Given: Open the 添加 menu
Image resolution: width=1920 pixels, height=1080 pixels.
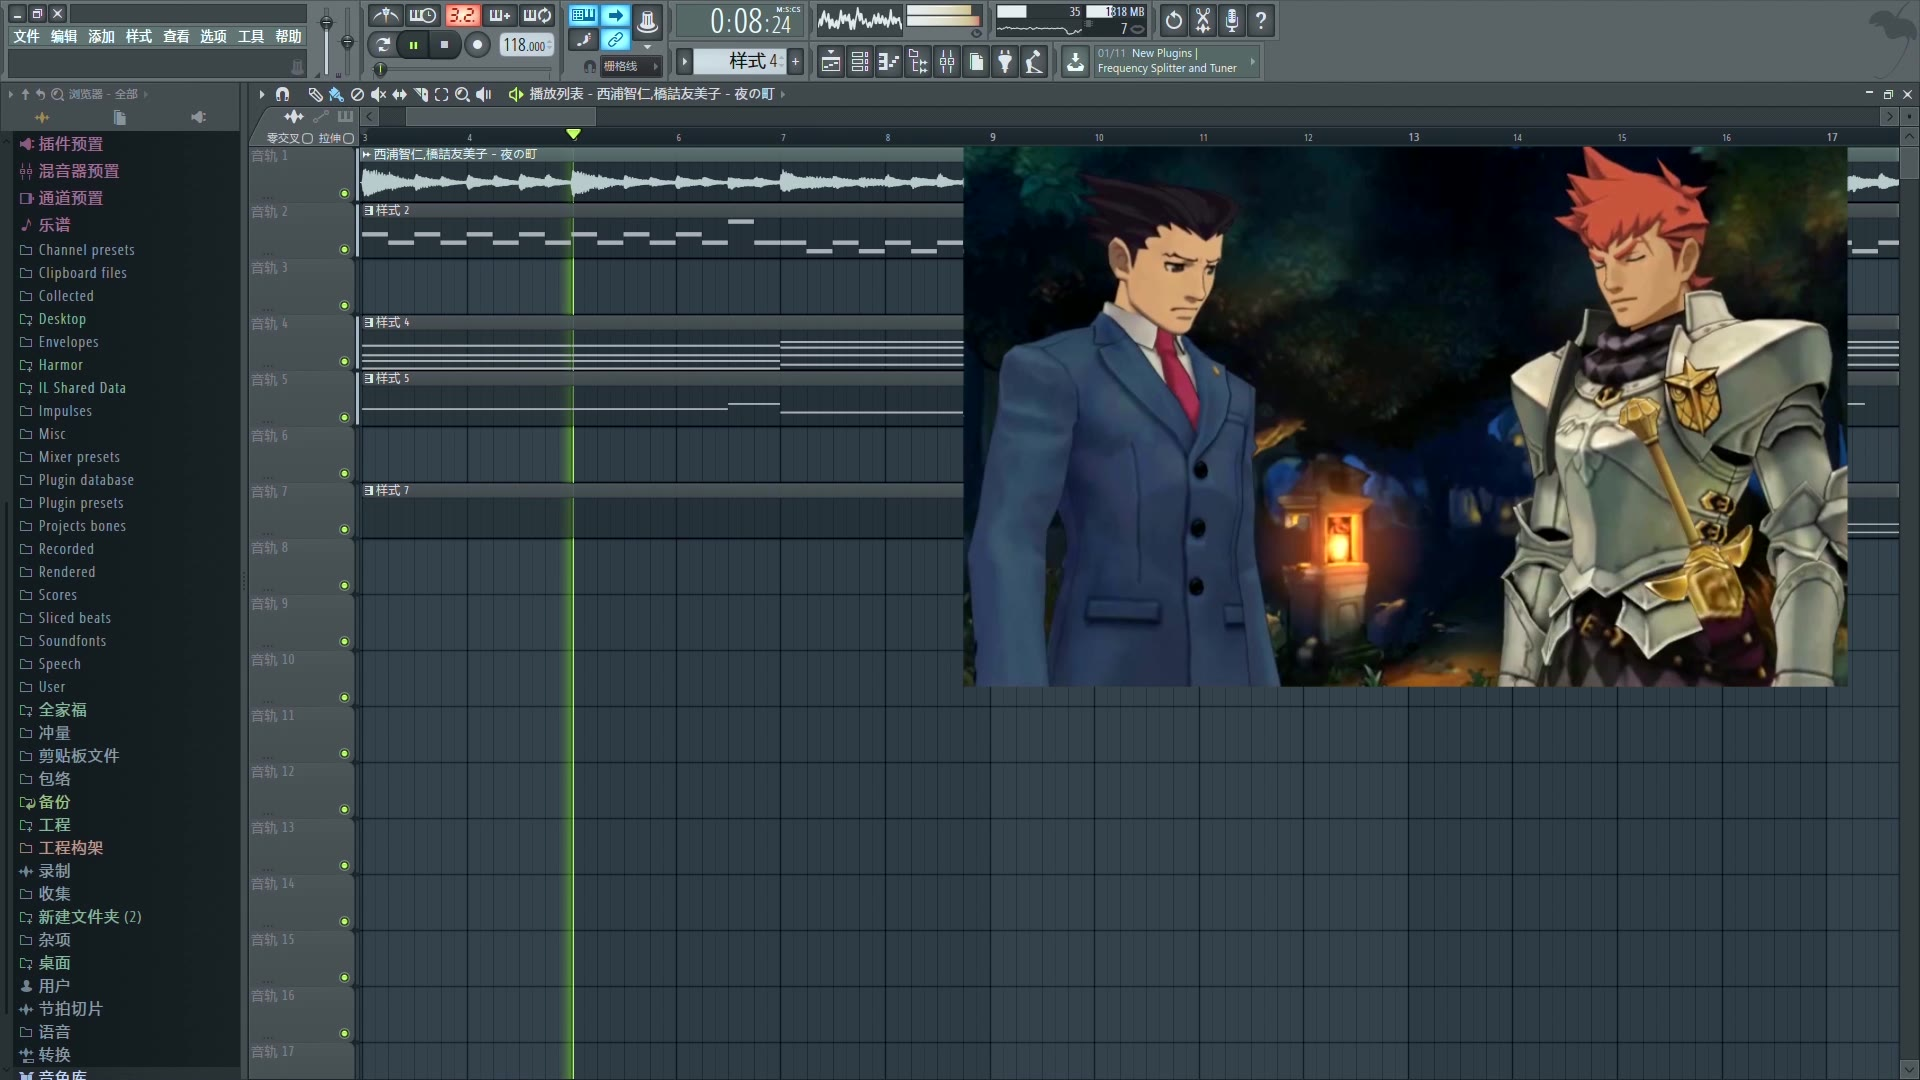Looking at the screenshot, I should tap(101, 36).
